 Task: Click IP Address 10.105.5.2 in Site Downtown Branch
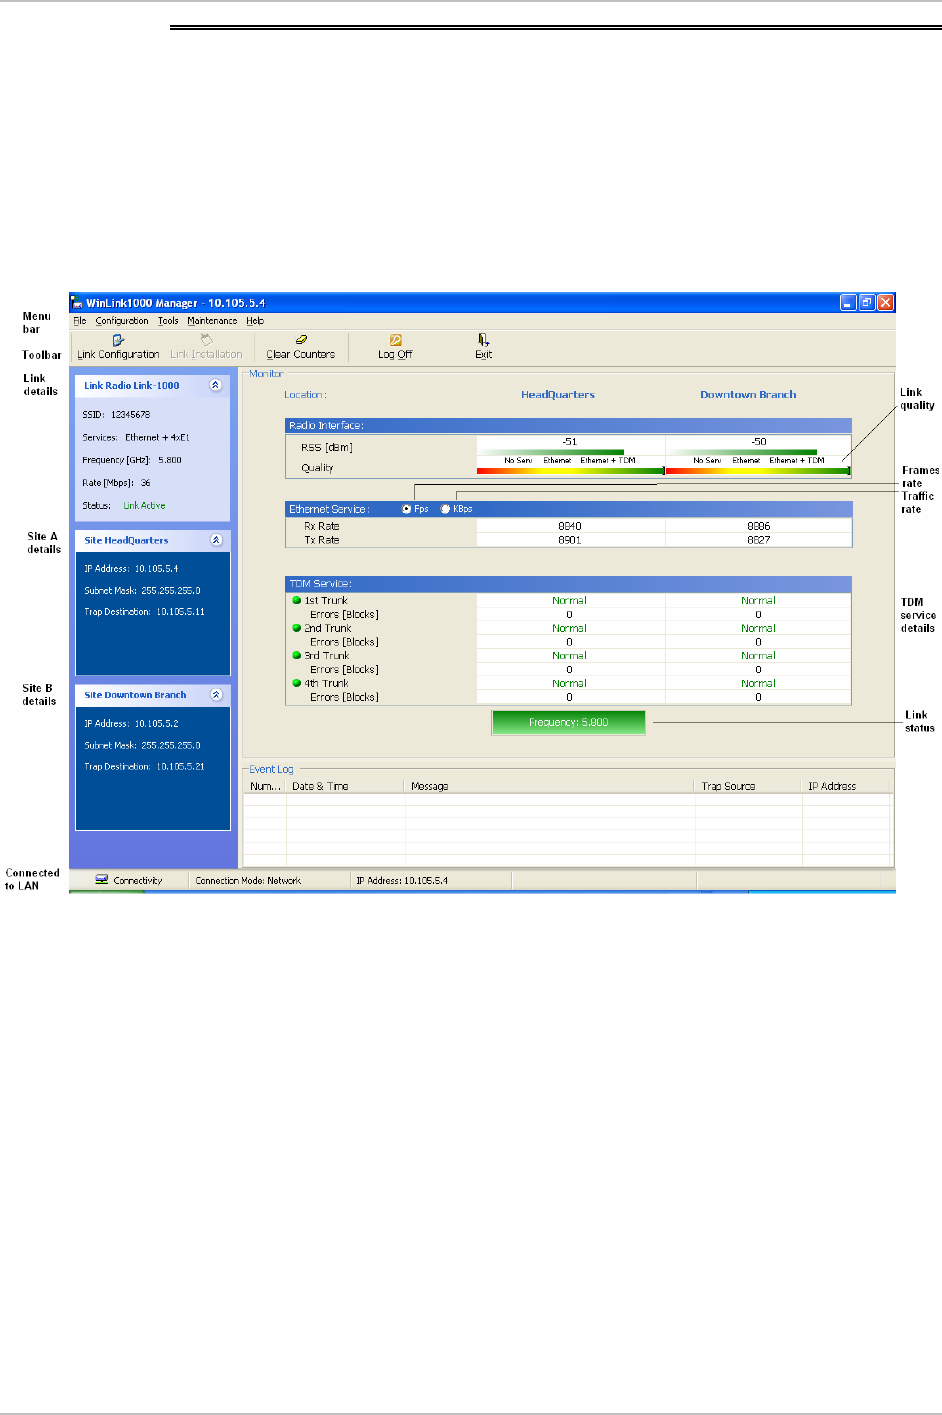(131, 723)
